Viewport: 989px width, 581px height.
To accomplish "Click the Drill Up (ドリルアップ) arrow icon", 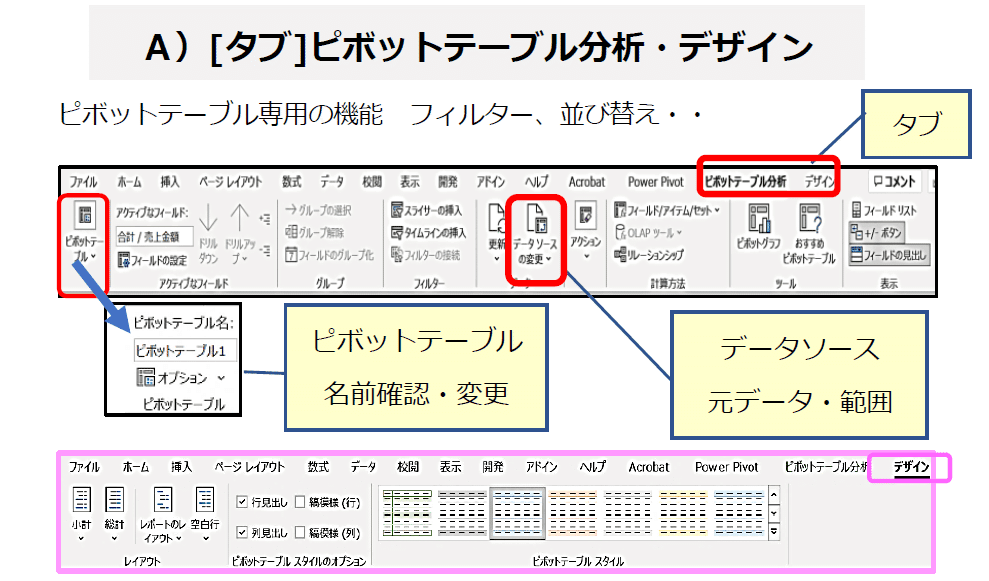I will click(x=240, y=218).
